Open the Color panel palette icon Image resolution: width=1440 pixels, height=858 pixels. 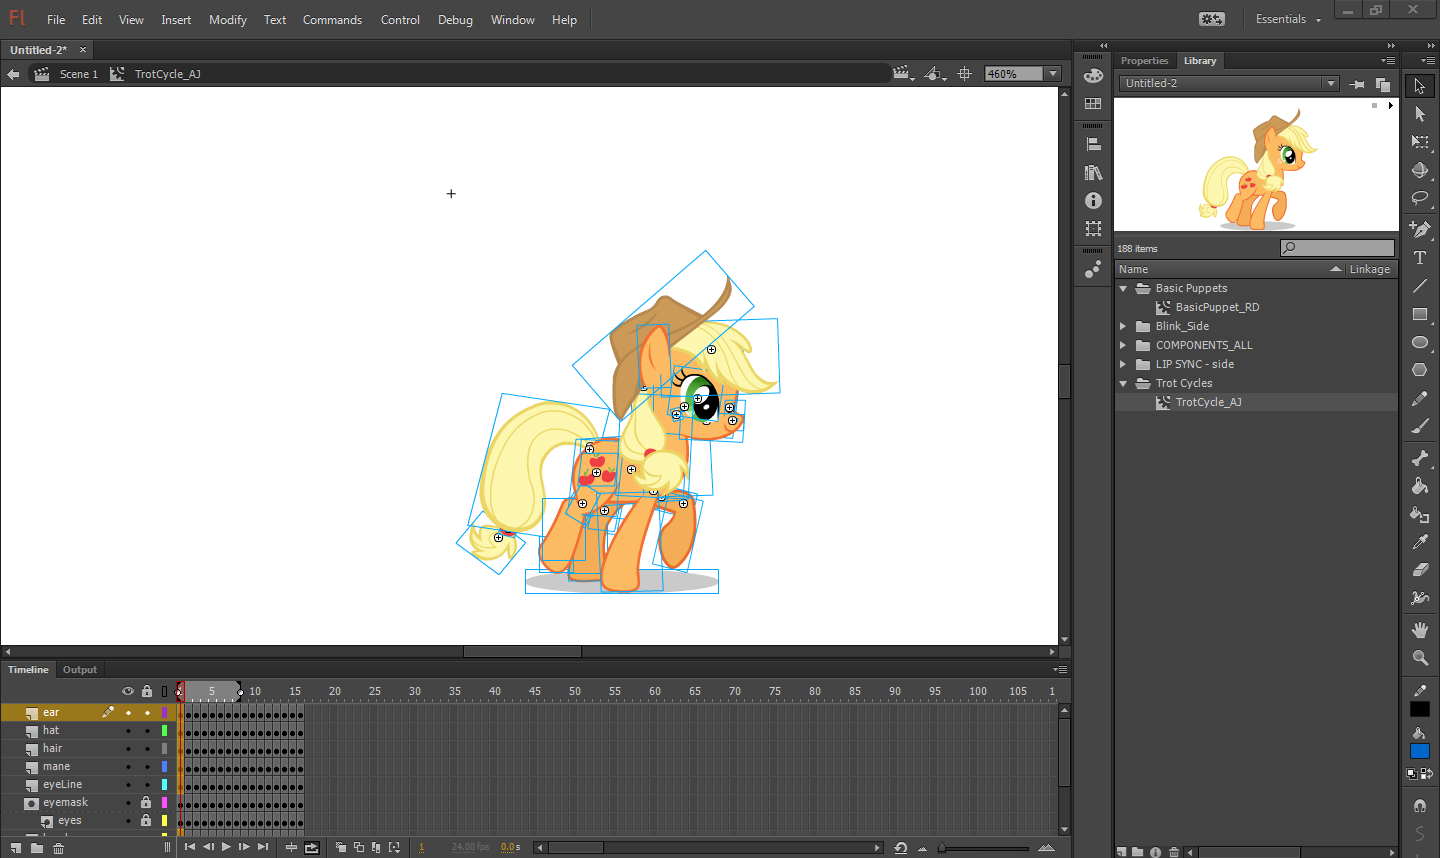(1093, 75)
